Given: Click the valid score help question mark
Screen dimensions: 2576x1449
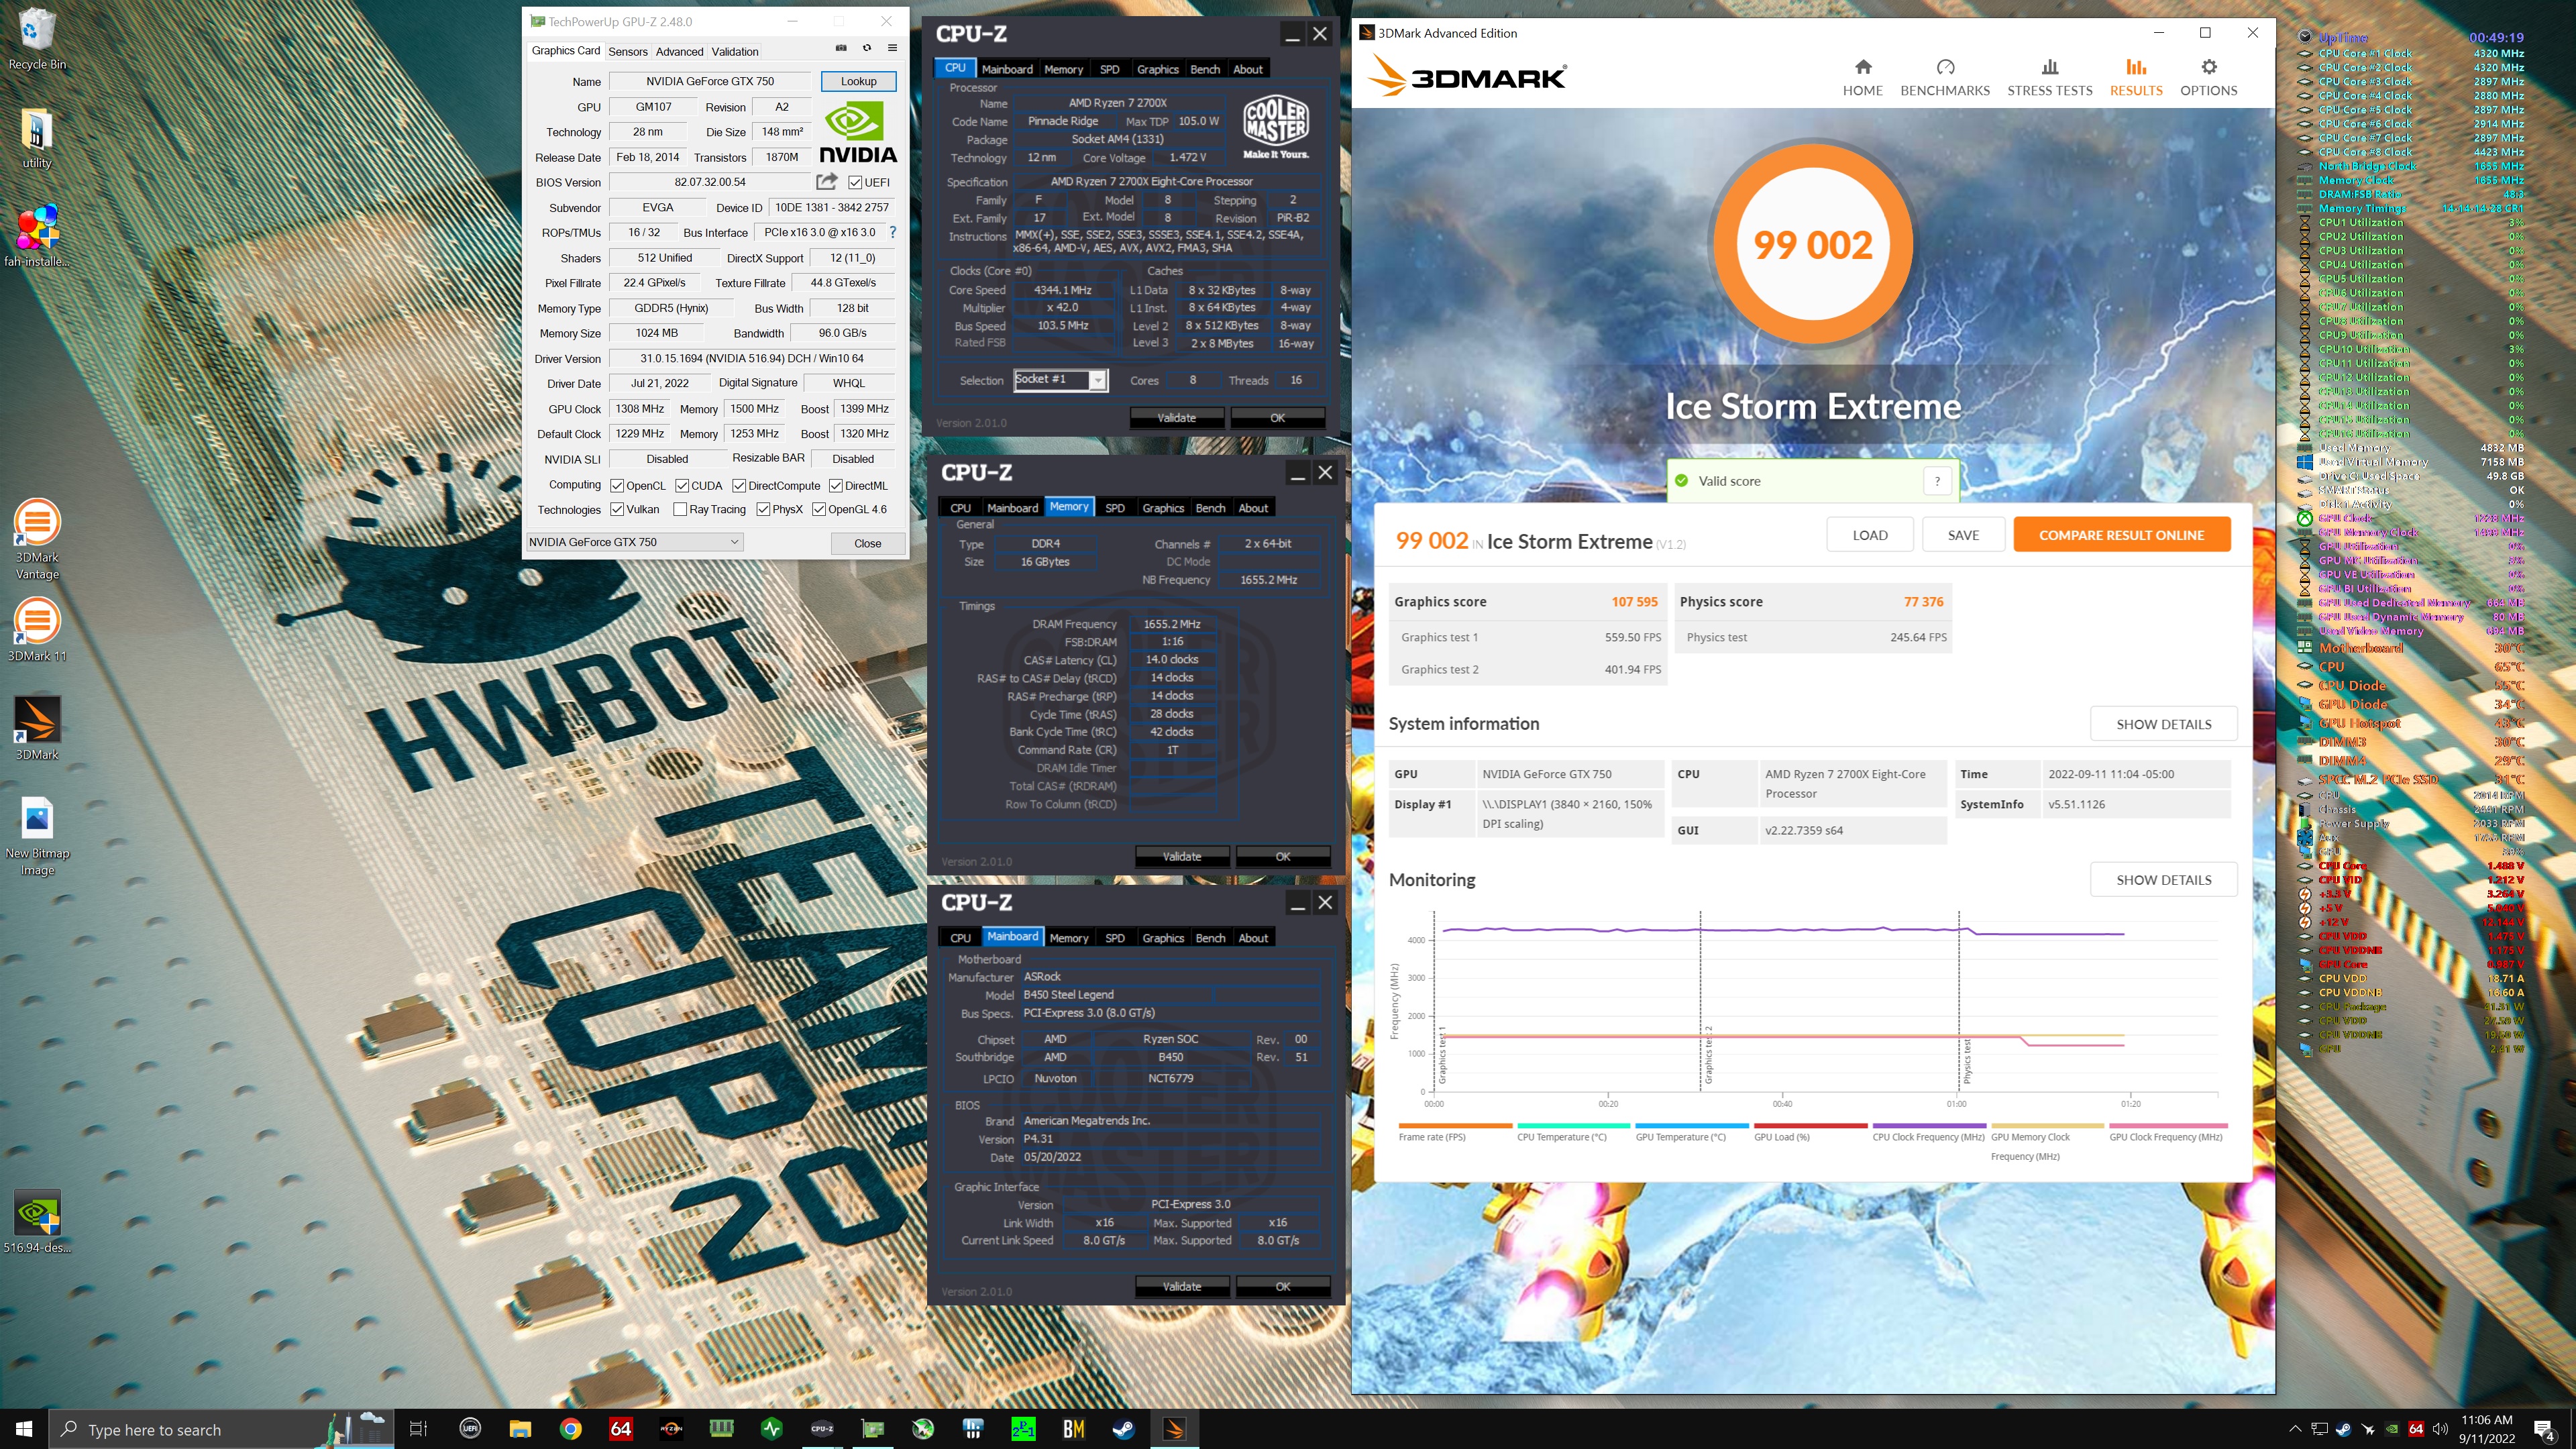Looking at the screenshot, I should click(x=1937, y=481).
